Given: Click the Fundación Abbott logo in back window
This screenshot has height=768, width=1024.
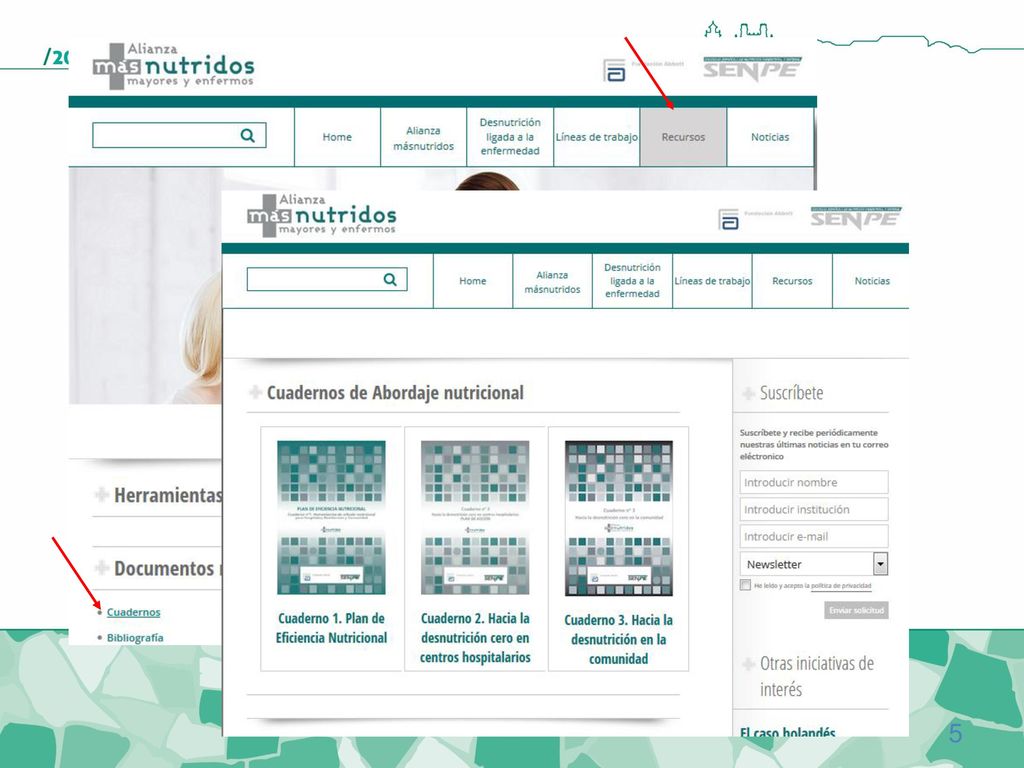Looking at the screenshot, I should [643, 70].
